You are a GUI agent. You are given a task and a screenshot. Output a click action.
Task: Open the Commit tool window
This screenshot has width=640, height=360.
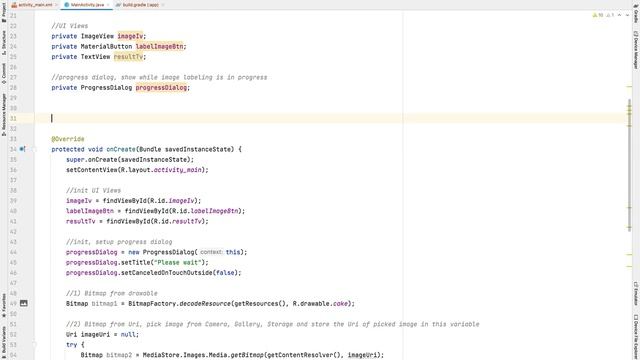click(4, 73)
